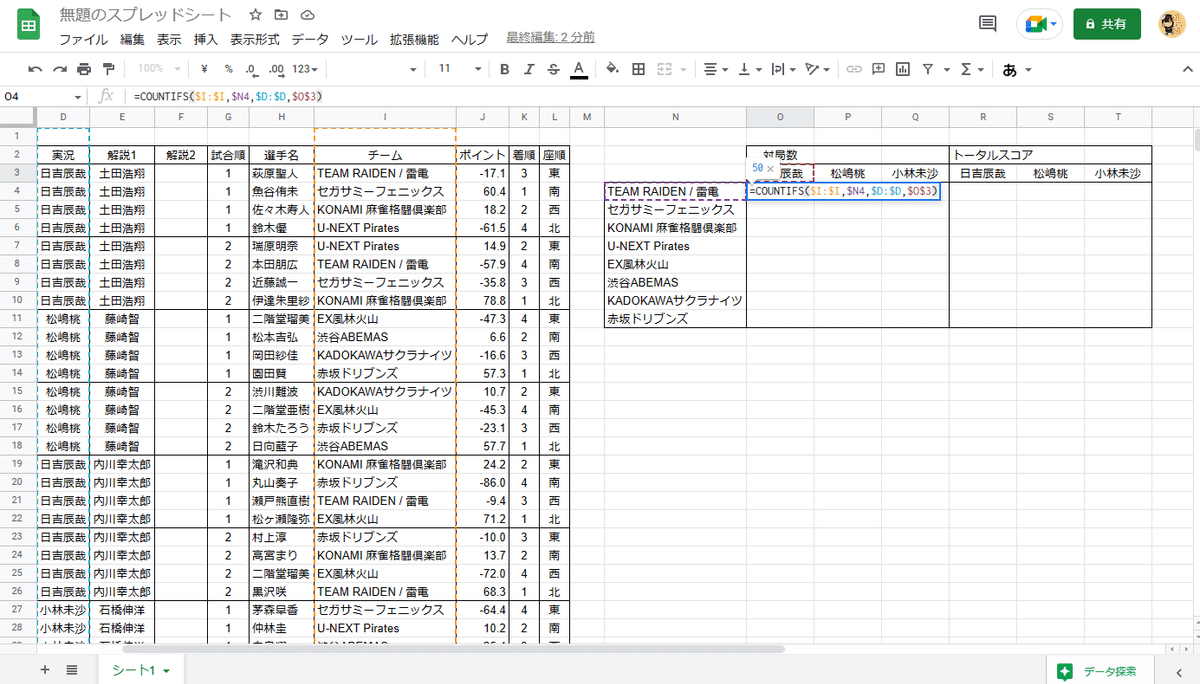
Task: Show the all sheets list
Action: tap(73, 670)
